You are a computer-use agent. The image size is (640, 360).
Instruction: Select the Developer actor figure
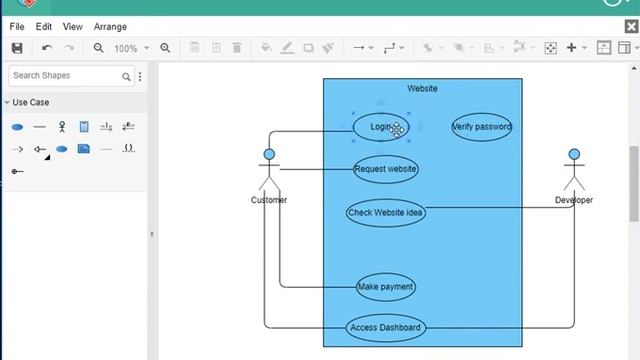point(574,170)
